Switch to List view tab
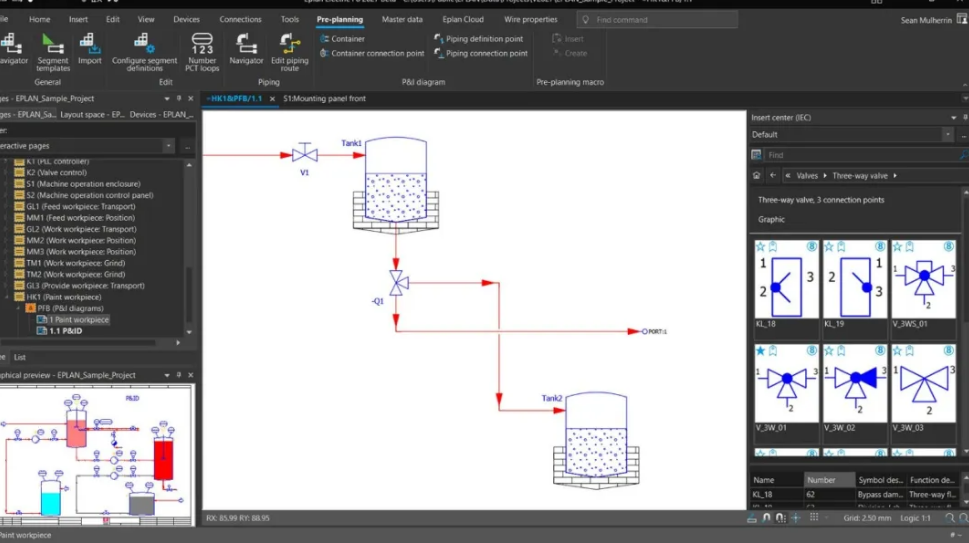 tap(20, 357)
